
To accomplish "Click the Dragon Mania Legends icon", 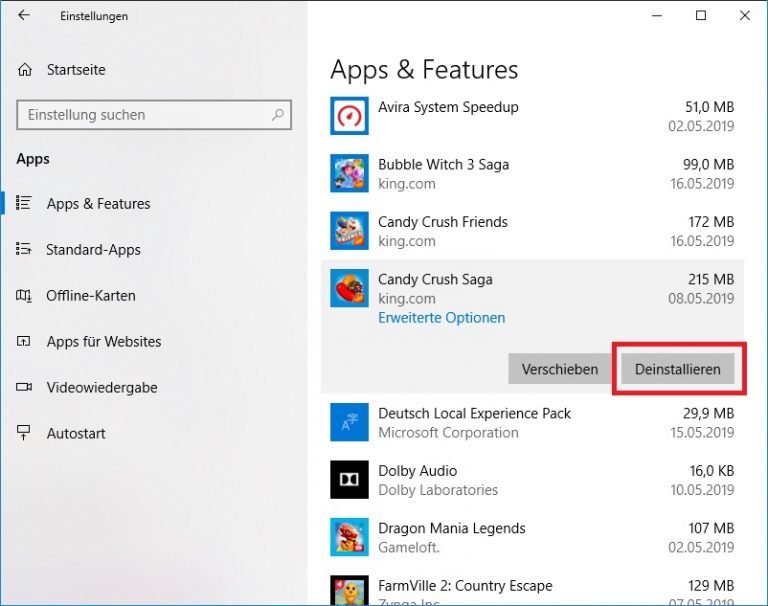I will click(349, 537).
